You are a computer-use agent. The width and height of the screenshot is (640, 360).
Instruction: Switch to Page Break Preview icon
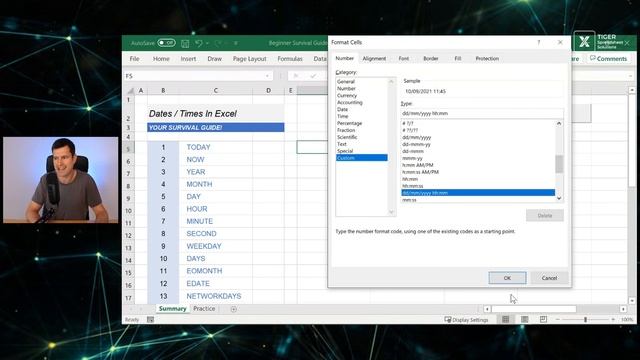pyautogui.click(x=543, y=319)
